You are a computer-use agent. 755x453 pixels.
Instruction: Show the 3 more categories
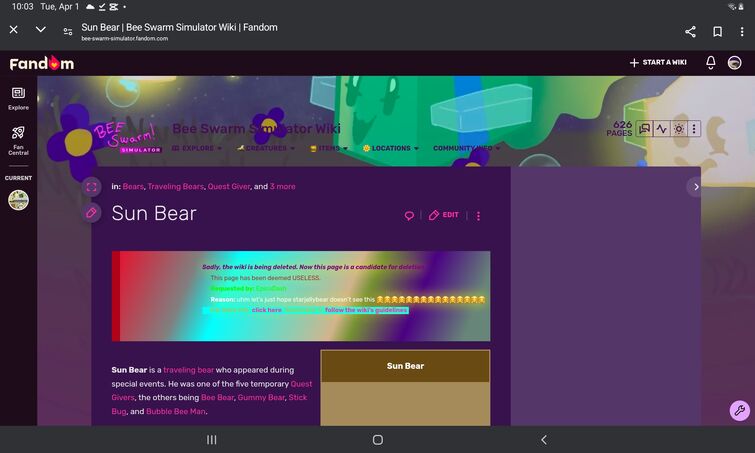283,186
